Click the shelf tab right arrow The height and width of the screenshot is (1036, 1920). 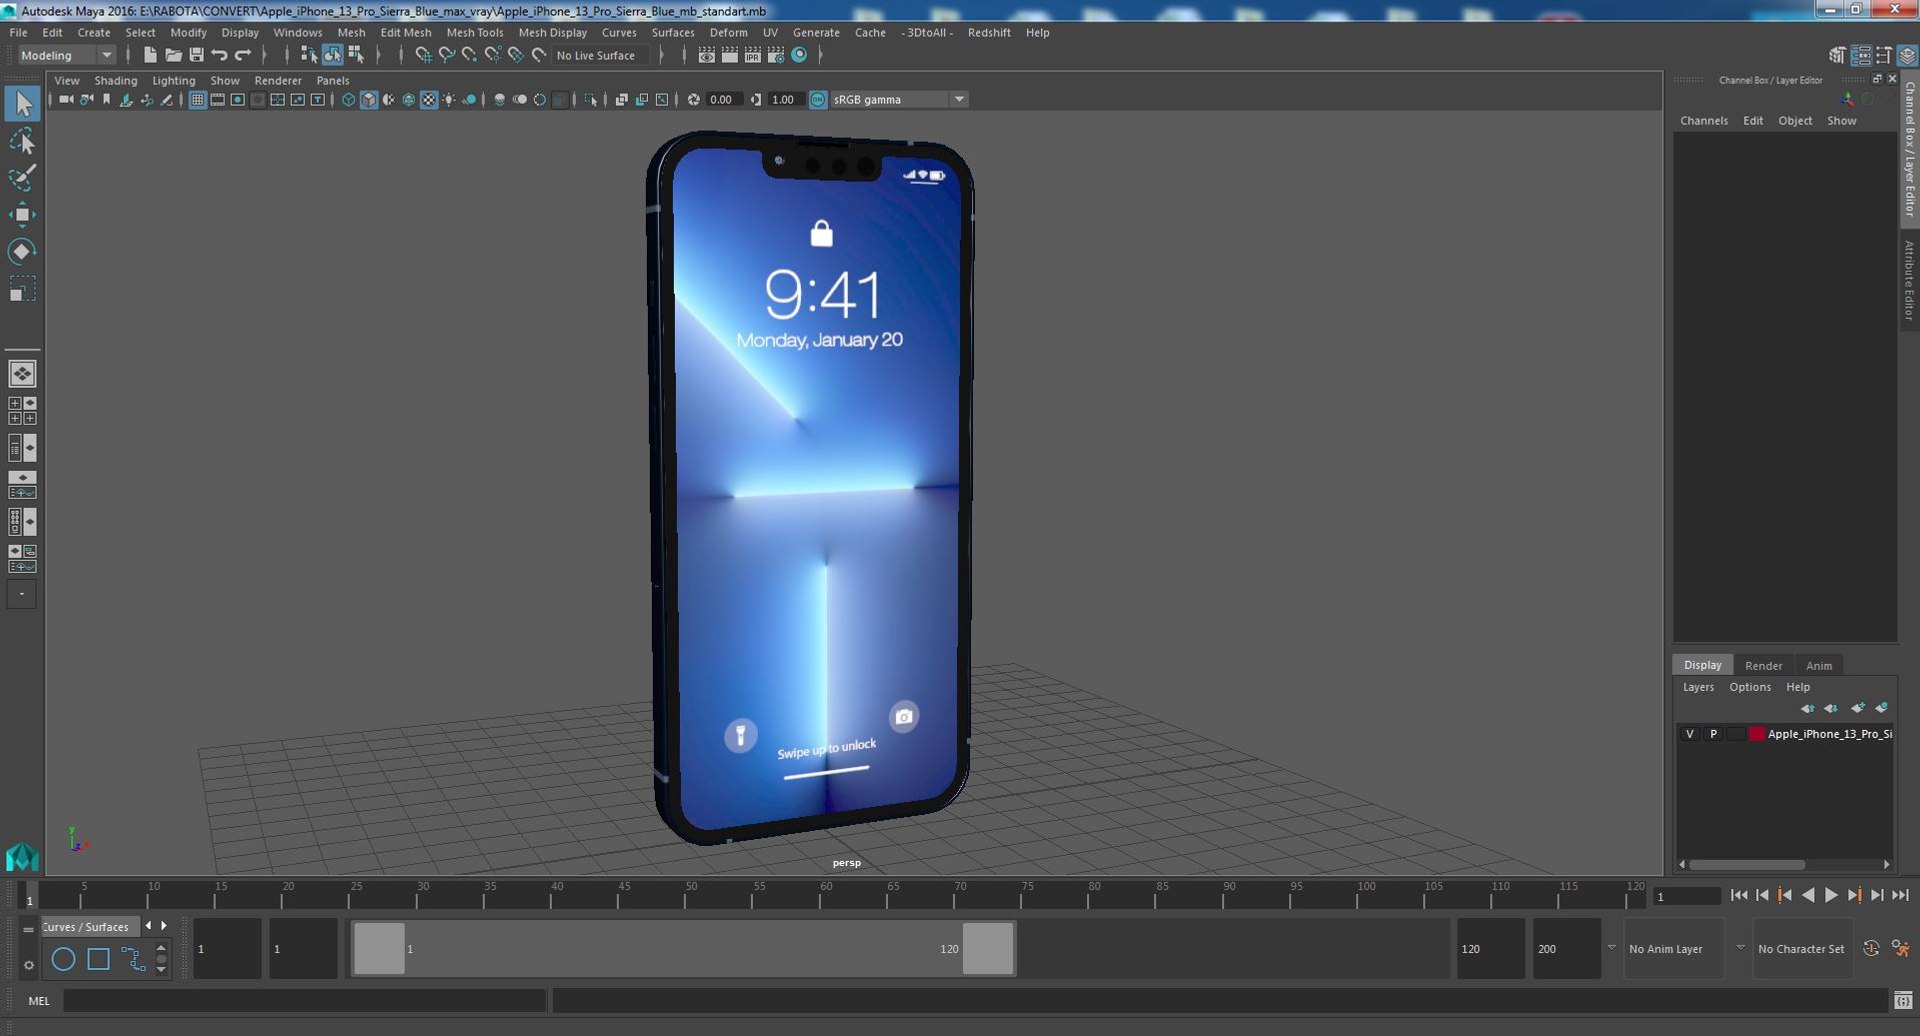tap(164, 926)
